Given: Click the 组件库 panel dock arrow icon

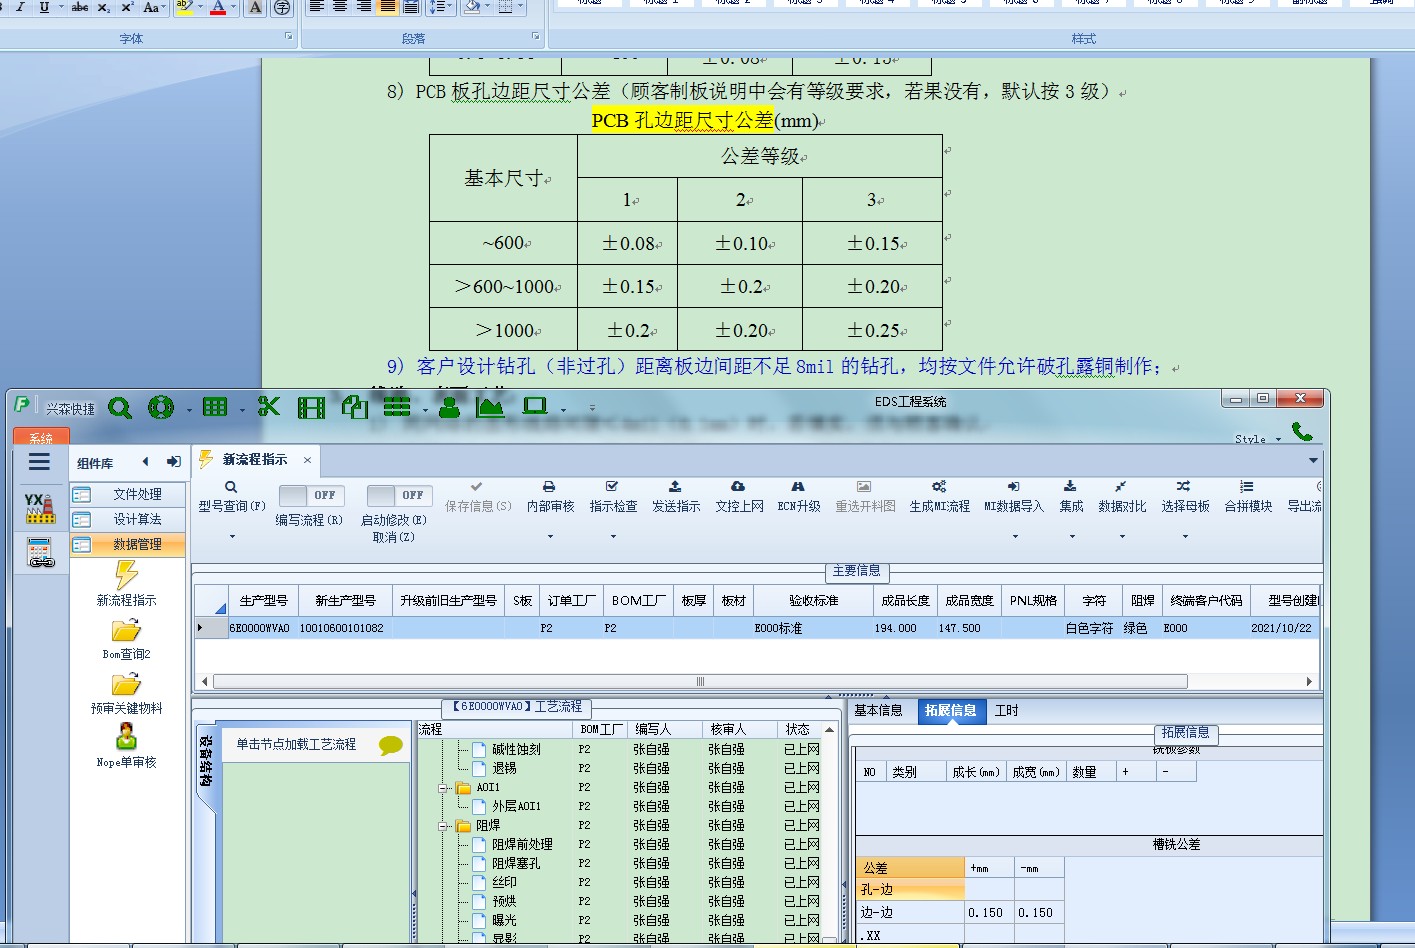Looking at the screenshot, I should (174, 462).
